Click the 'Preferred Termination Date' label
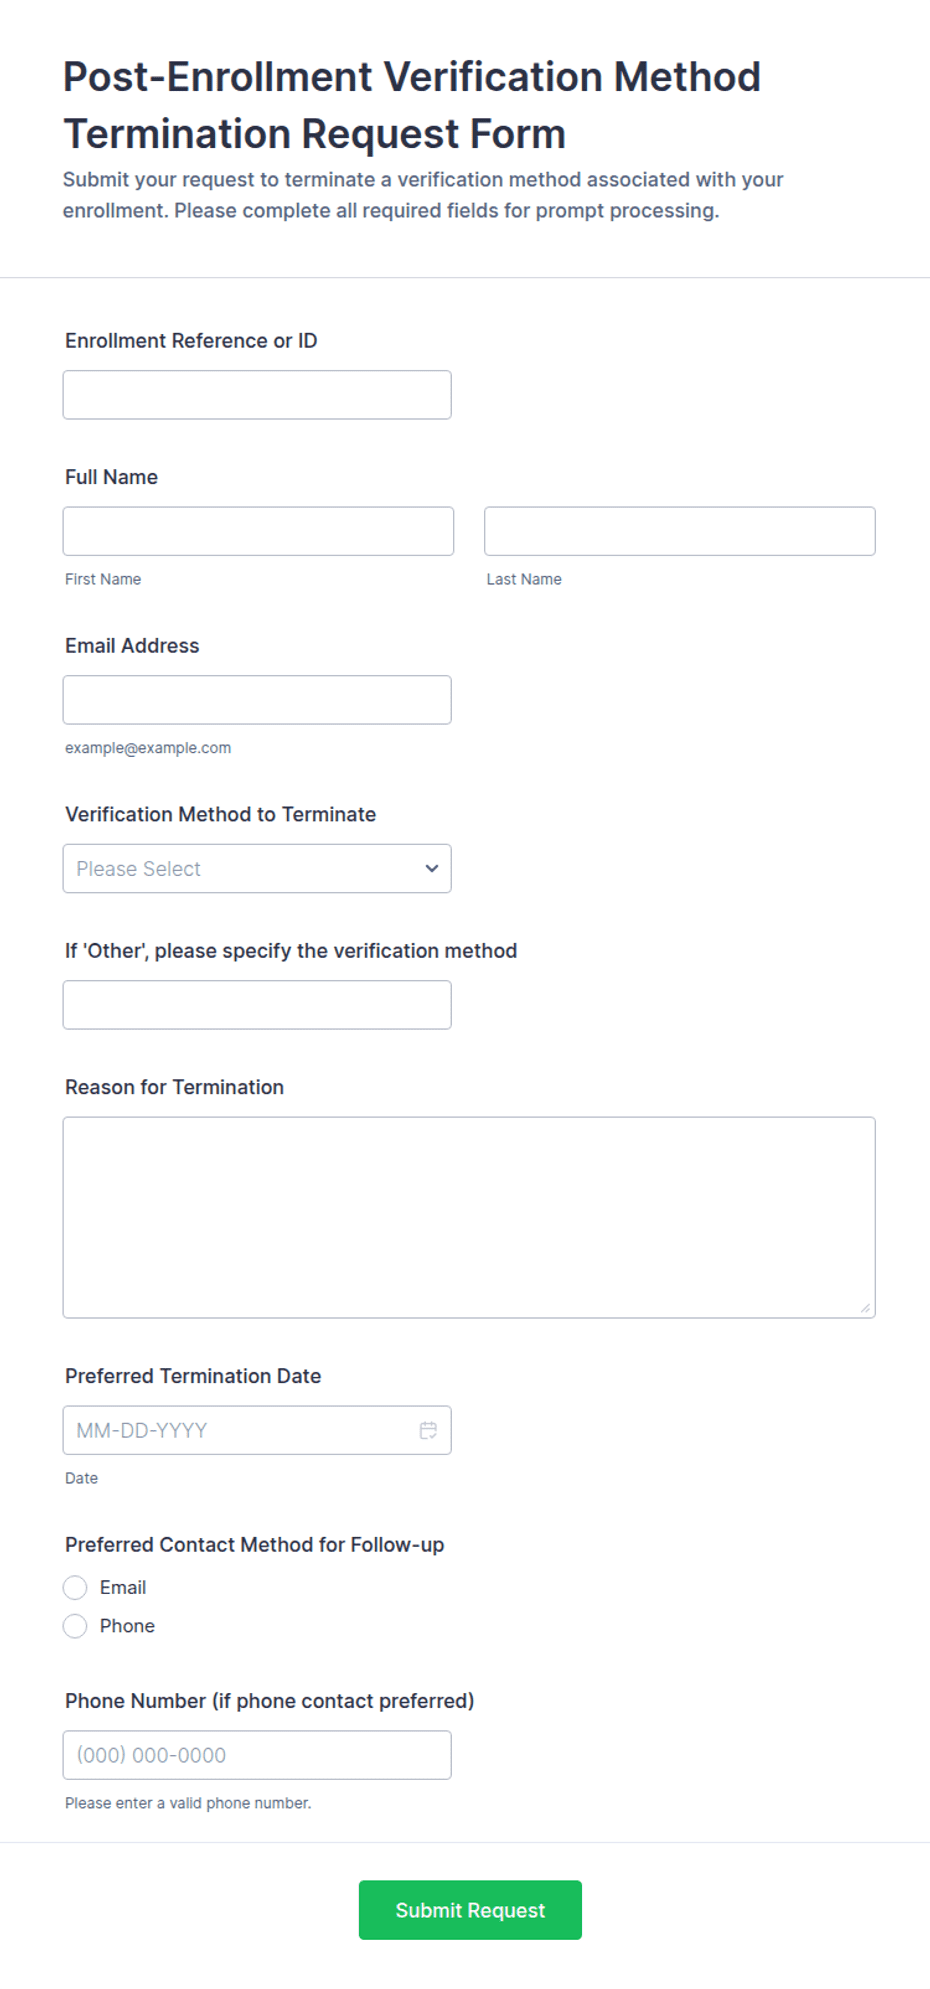Screen dimensions: 930x1989 pos(193,1376)
